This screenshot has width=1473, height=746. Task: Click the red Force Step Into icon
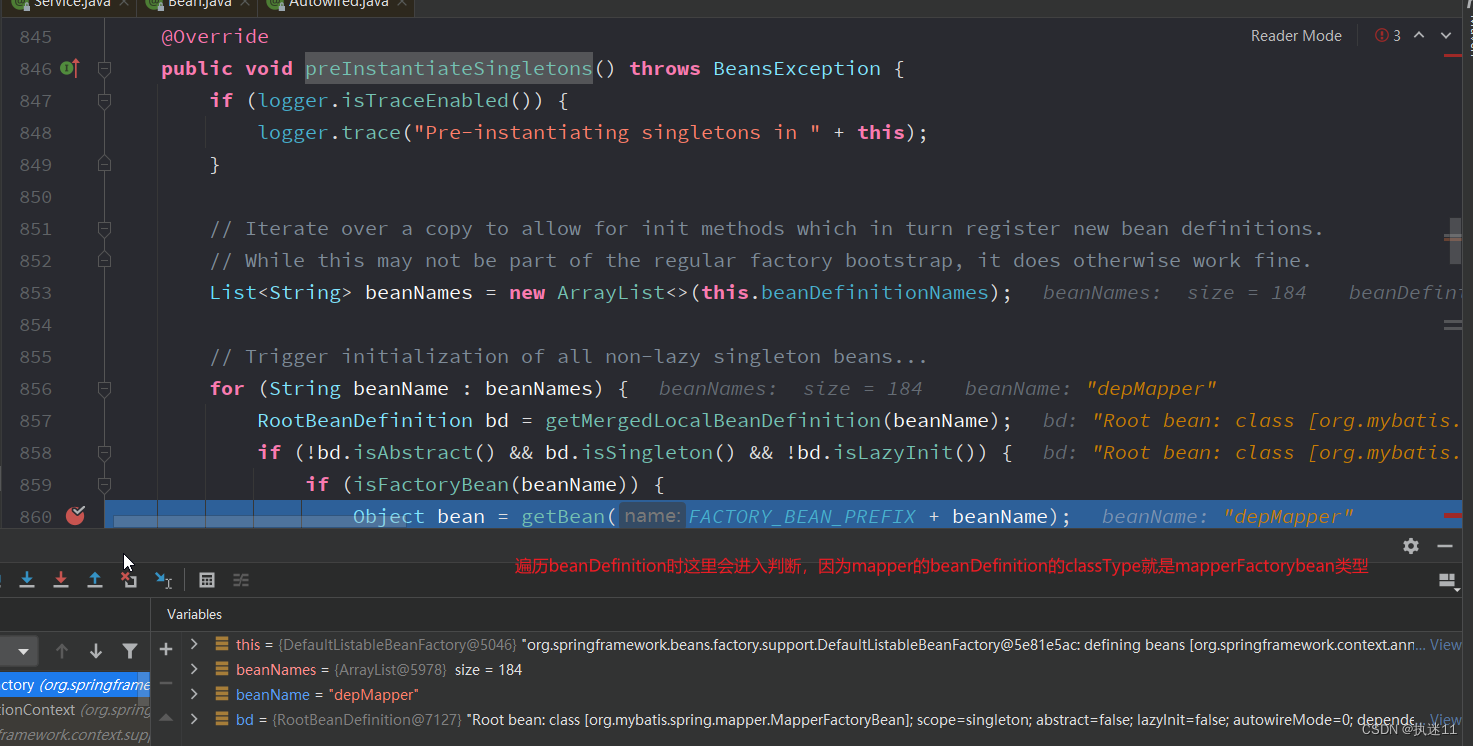click(61, 580)
